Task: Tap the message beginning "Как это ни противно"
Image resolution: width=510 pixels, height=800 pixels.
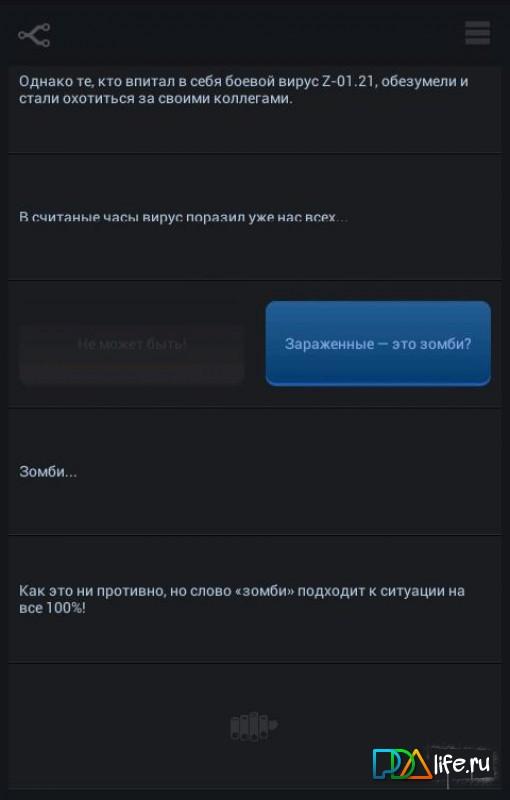Action: click(254, 599)
